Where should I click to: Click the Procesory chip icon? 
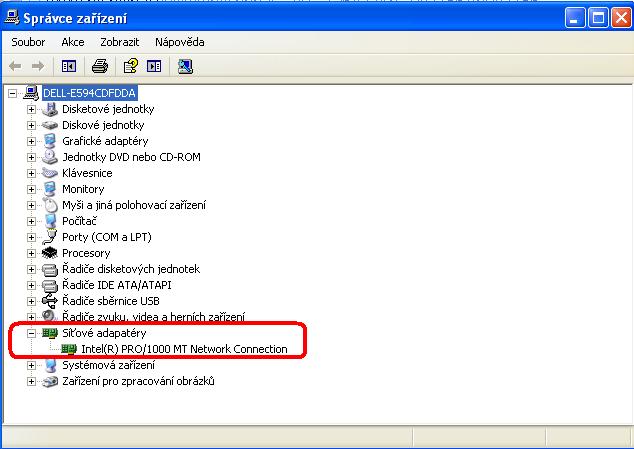[50, 253]
